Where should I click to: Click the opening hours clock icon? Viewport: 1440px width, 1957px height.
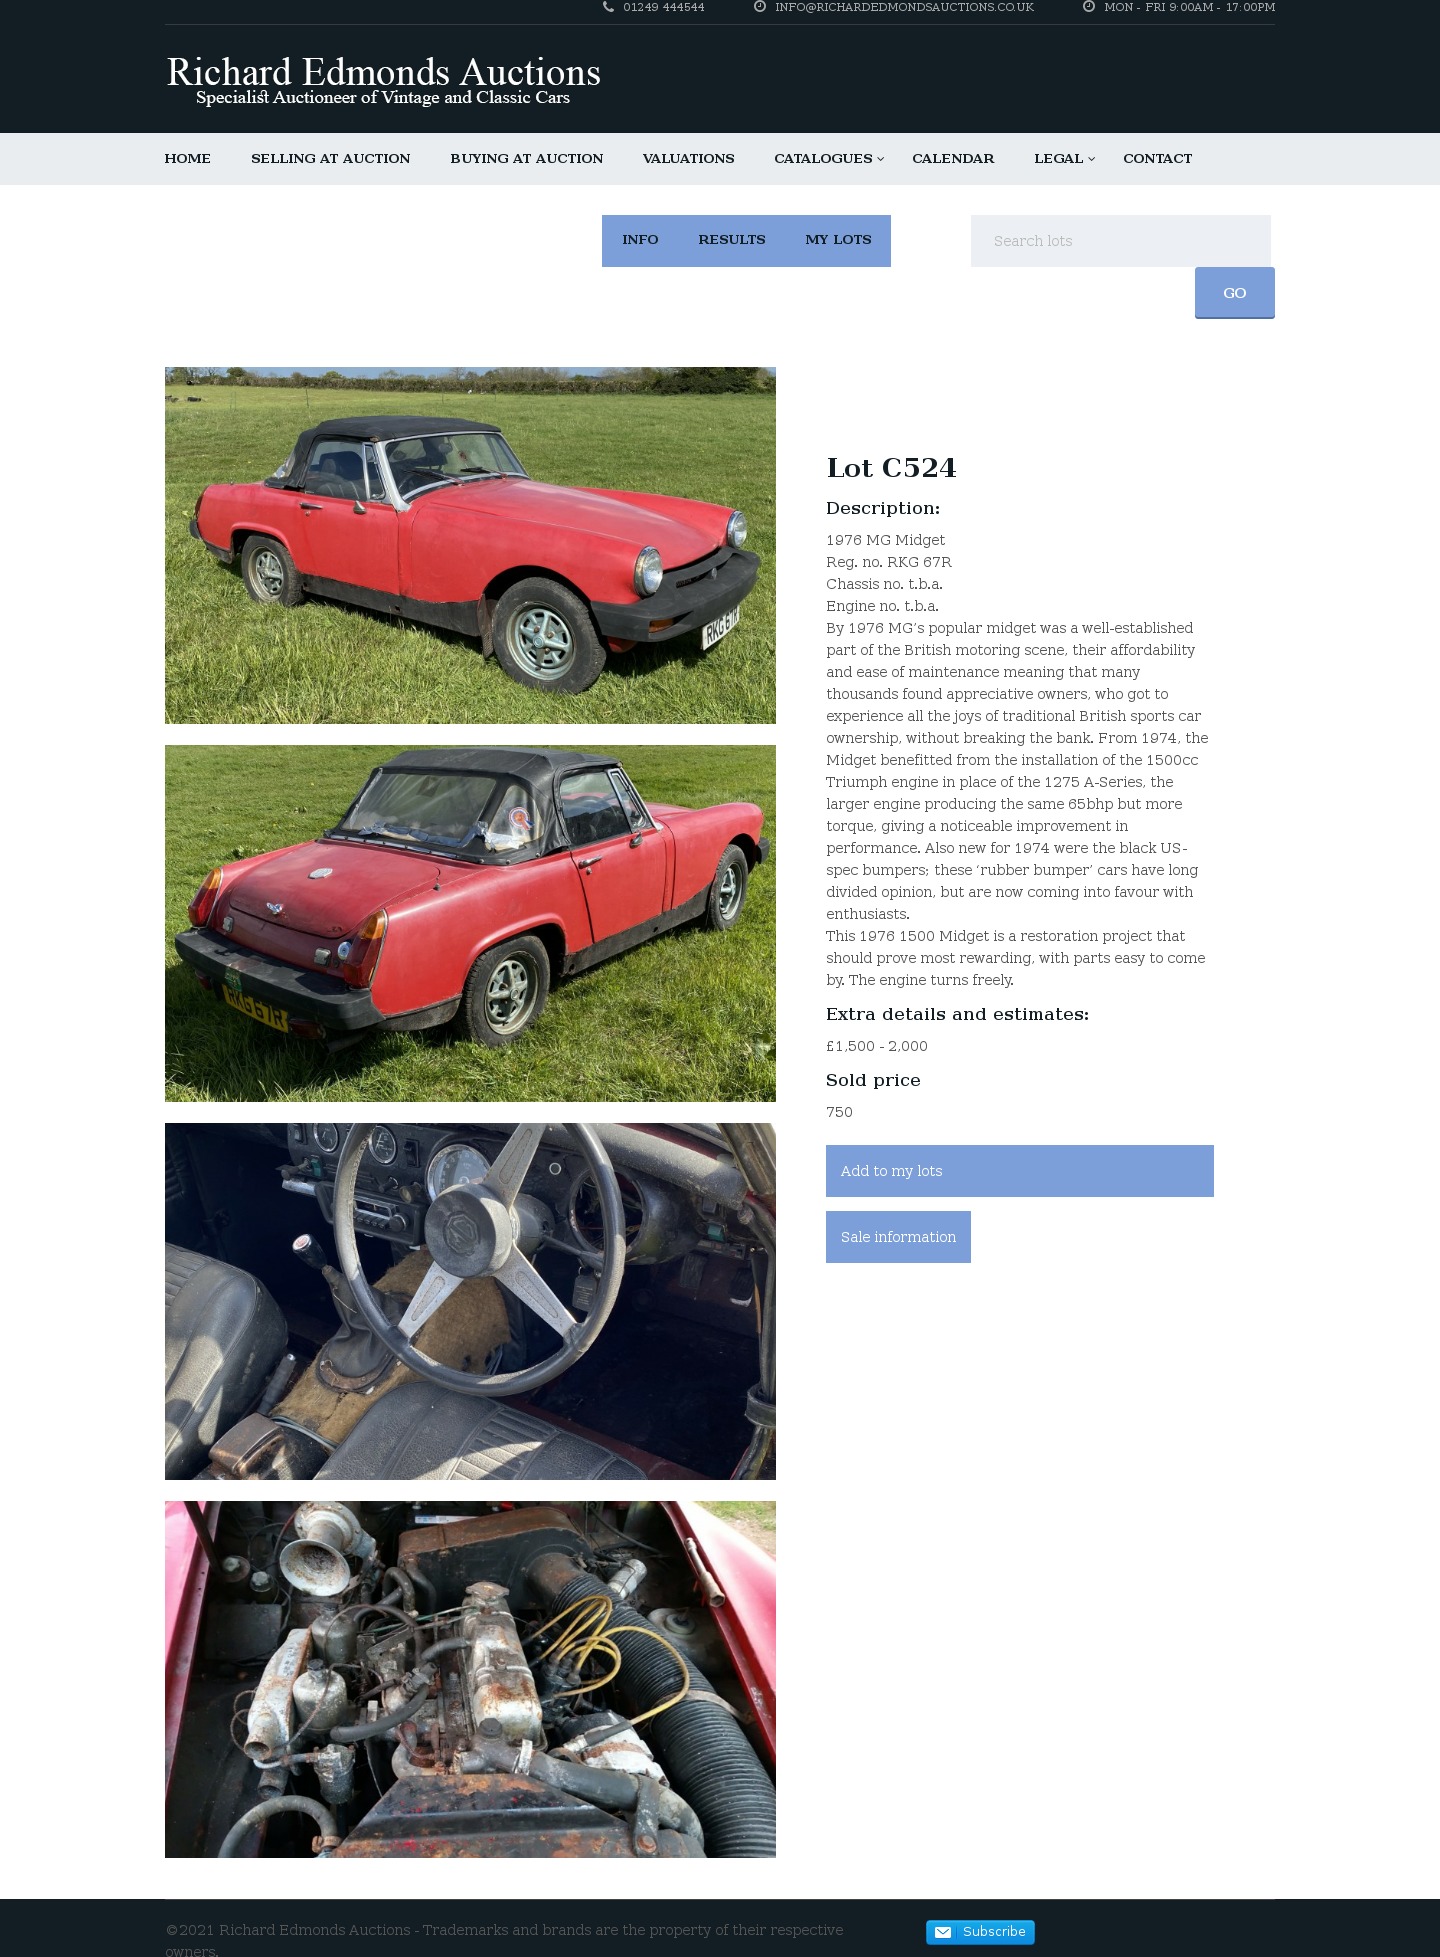[1089, 7]
